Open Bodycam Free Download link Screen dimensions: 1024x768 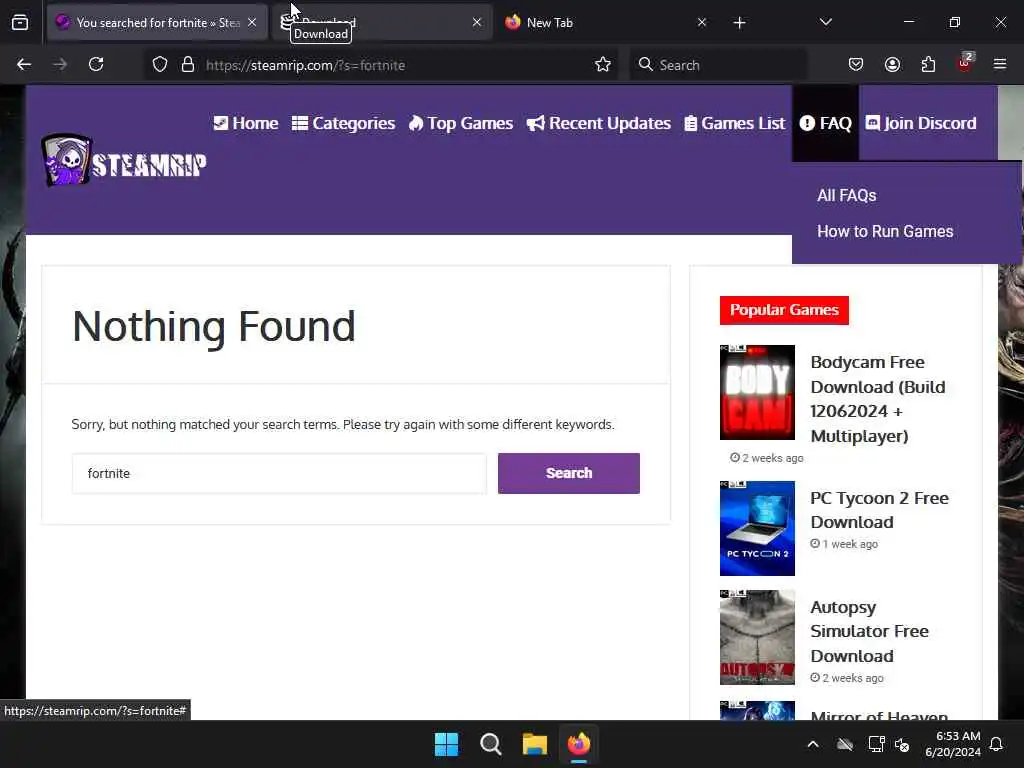[x=877, y=399]
